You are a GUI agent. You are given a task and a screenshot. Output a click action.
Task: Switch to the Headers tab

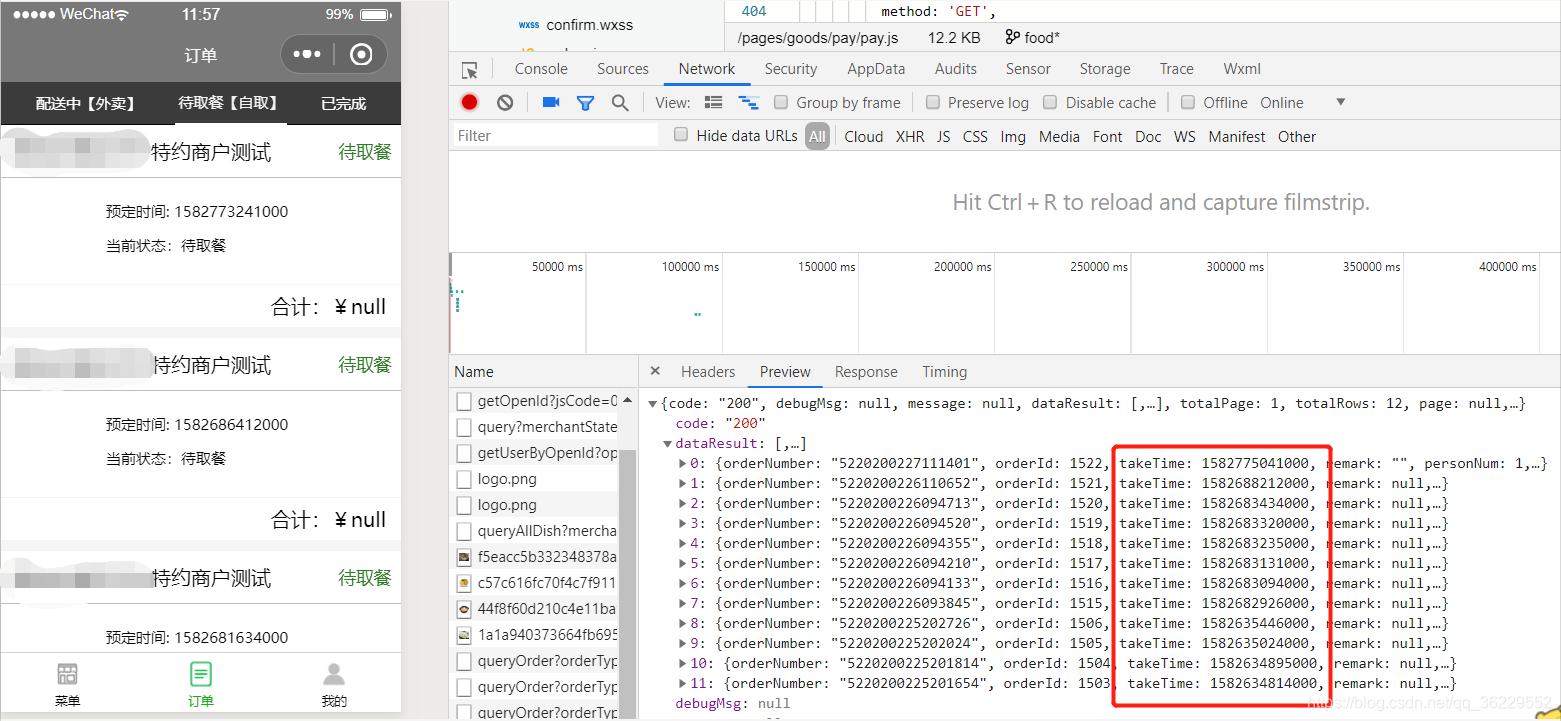coord(708,372)
